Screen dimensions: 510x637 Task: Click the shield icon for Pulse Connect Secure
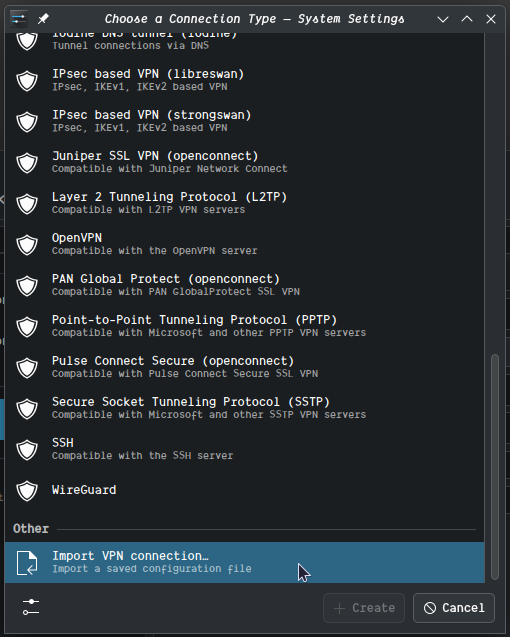(x=27, y=368)
